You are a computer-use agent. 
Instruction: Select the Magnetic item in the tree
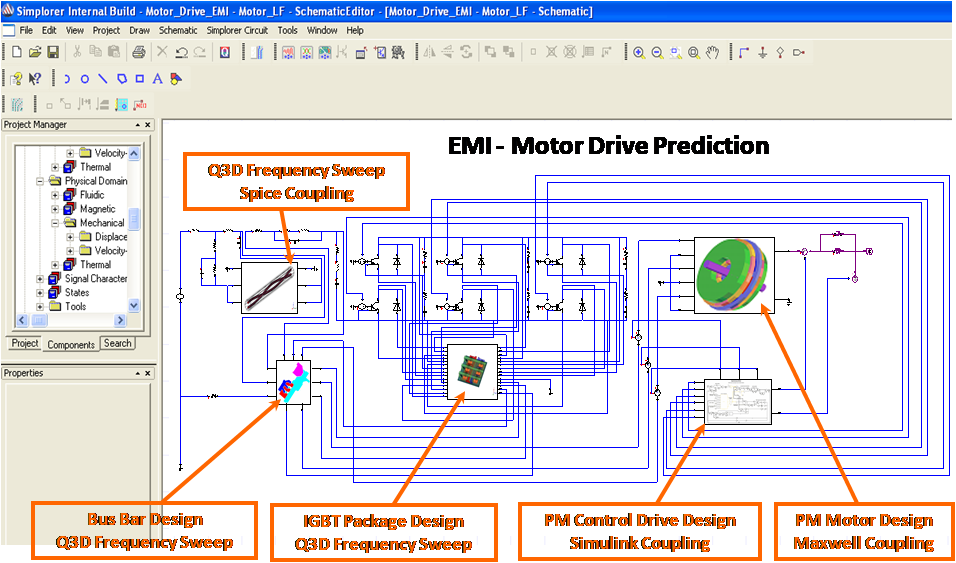coord(98,209)
